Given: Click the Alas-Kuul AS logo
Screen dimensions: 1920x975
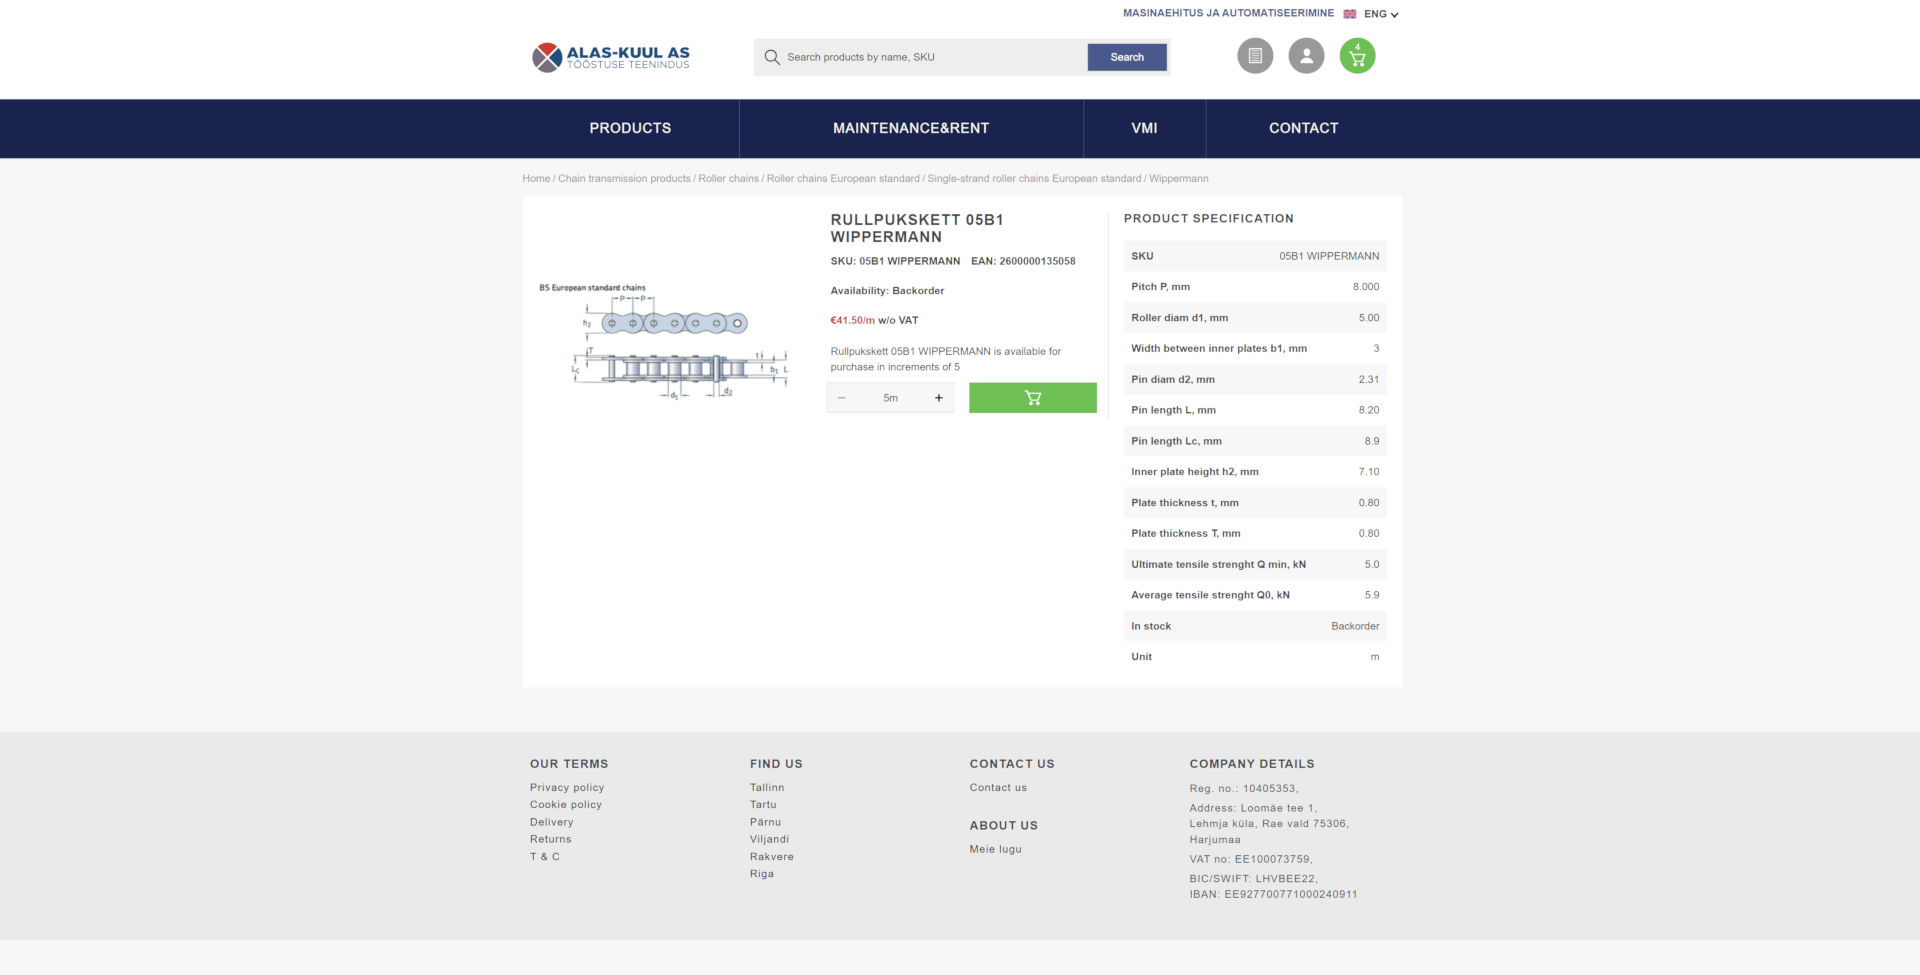Looking at the screenshot, I should 609,56.
